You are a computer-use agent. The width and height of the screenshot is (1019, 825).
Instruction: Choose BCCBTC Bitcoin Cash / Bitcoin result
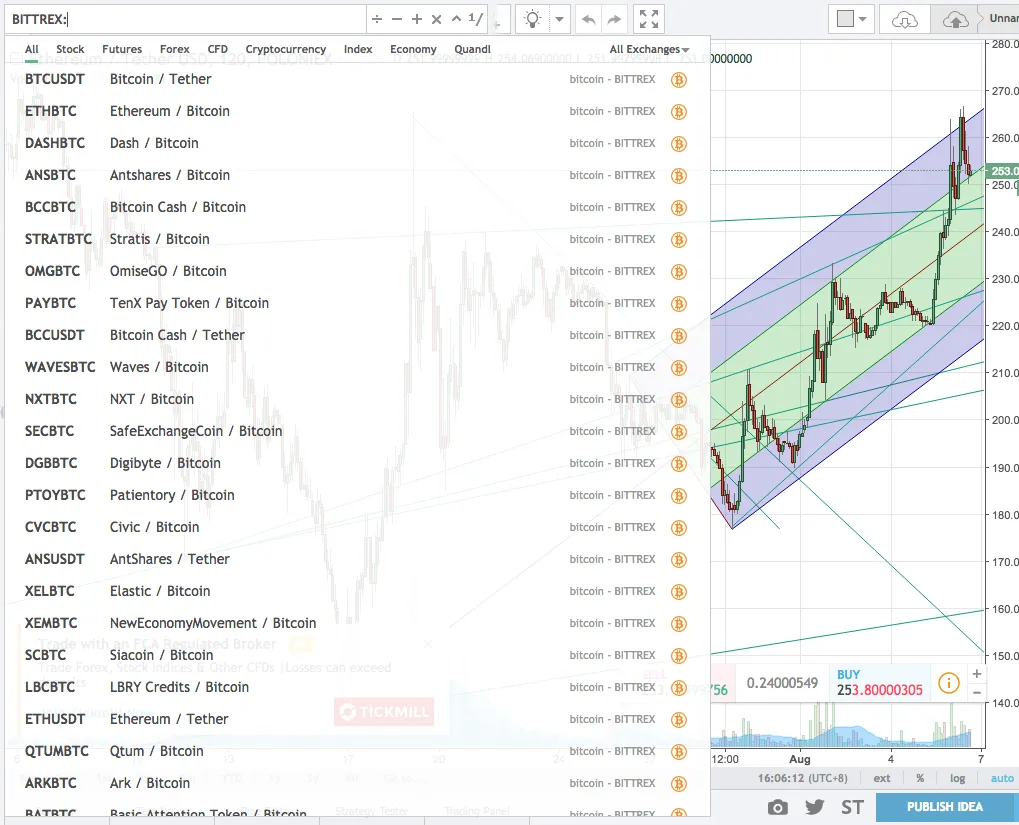coord(357,207)
